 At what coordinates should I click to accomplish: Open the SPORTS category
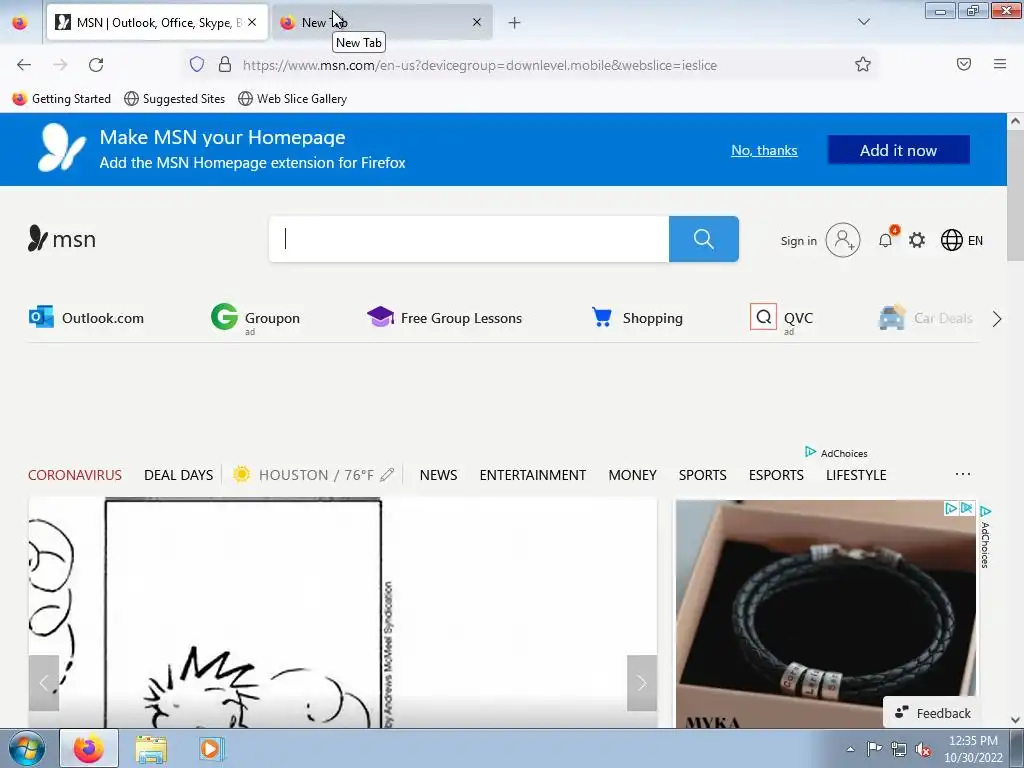coord(703,475)
